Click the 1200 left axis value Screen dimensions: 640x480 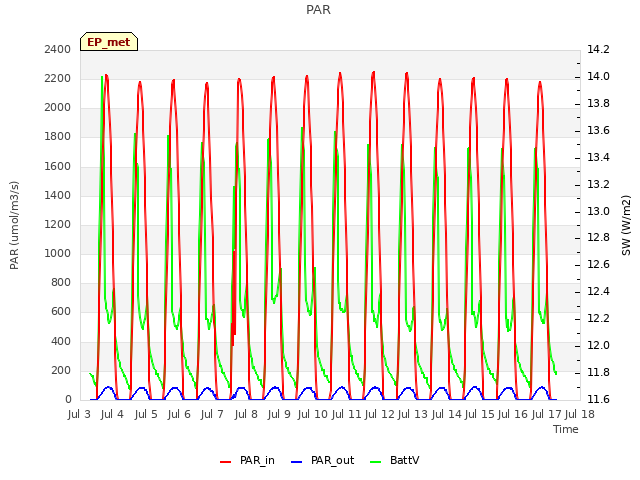tap(58, 224)
